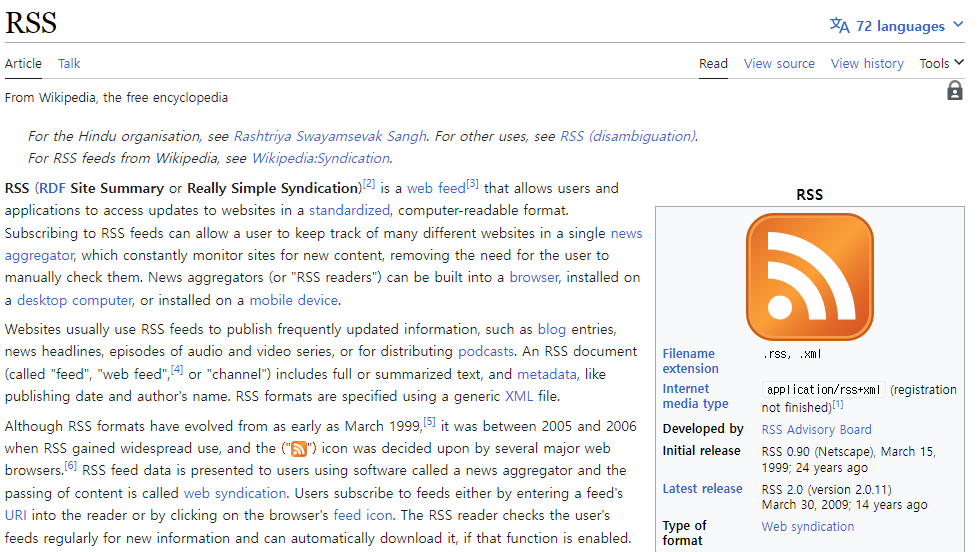The height and width of the screenshot is (552, 978).
Task: Click the 'Type of format' infobox label
Action: click(x=684, y=533)
